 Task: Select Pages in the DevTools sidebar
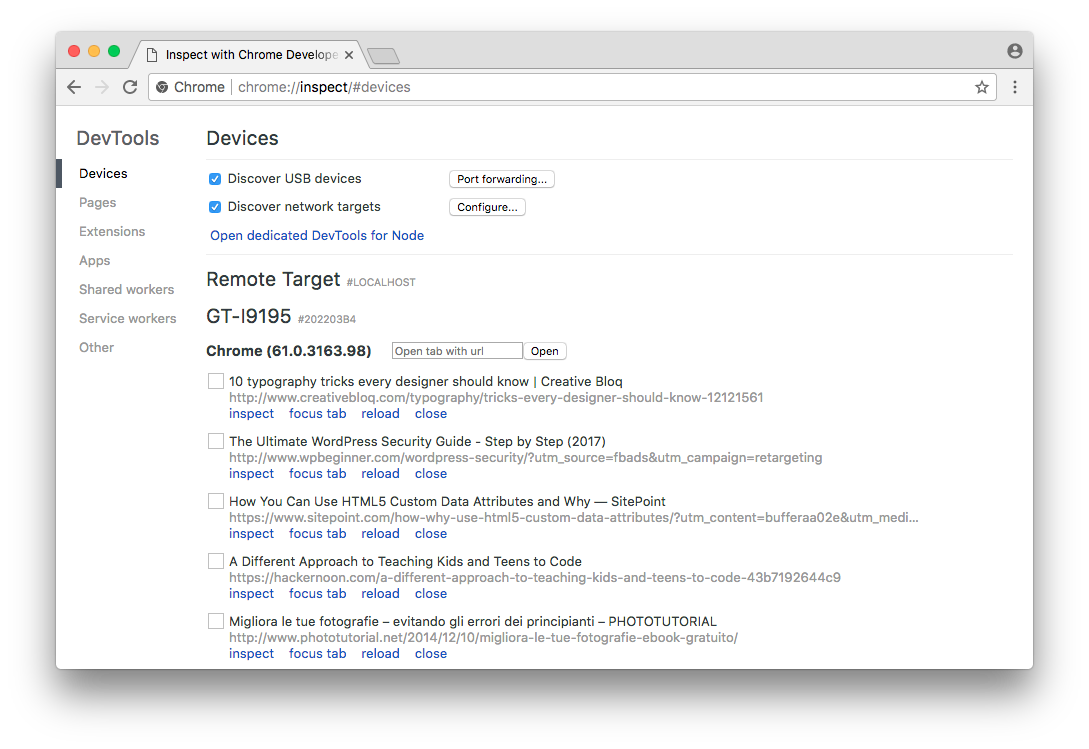[x=97, y=203]
